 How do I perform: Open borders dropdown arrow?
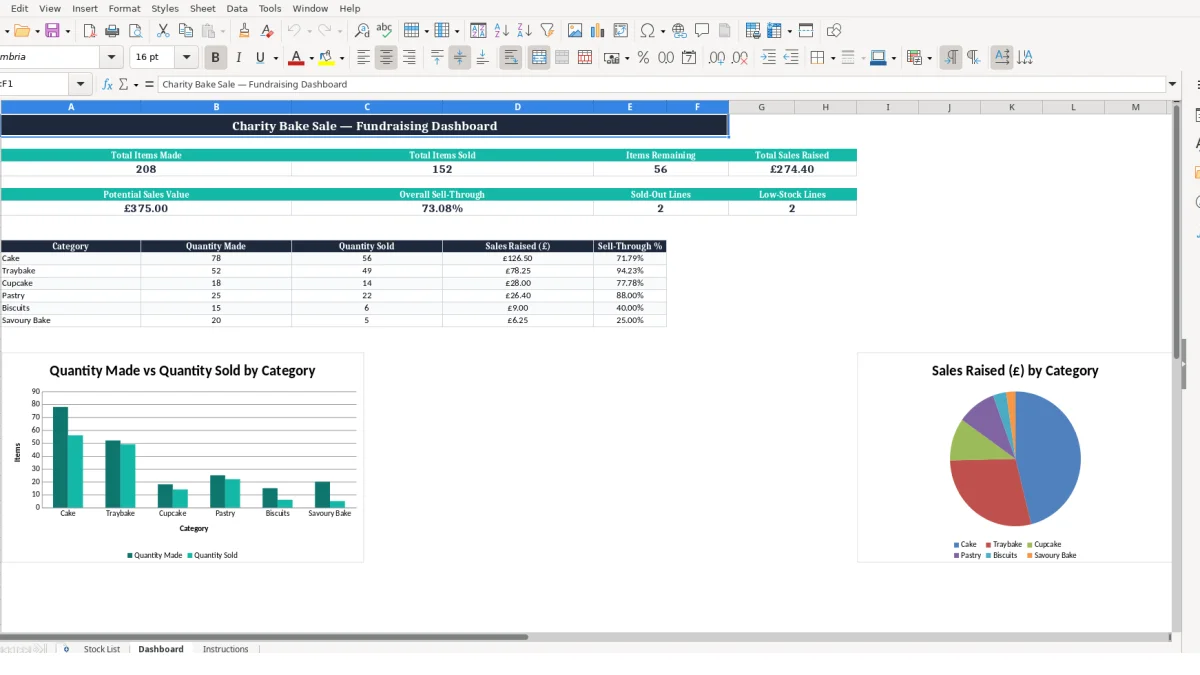832,58
